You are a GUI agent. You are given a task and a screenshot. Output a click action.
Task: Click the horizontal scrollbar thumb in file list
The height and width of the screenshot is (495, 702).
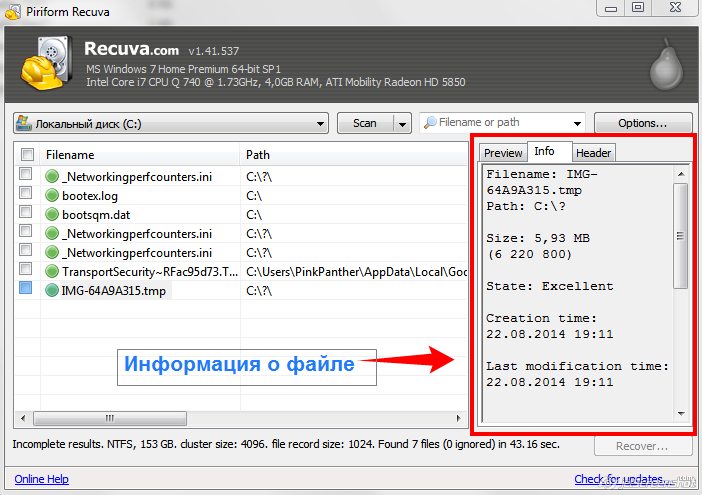coord(110,418)
